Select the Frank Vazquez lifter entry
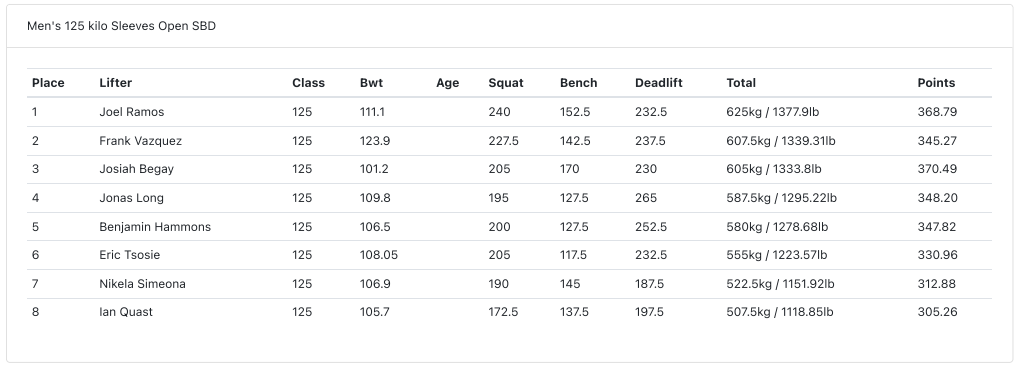The image size is (1016, 367). pyautogui.click(x=141, y=141)
